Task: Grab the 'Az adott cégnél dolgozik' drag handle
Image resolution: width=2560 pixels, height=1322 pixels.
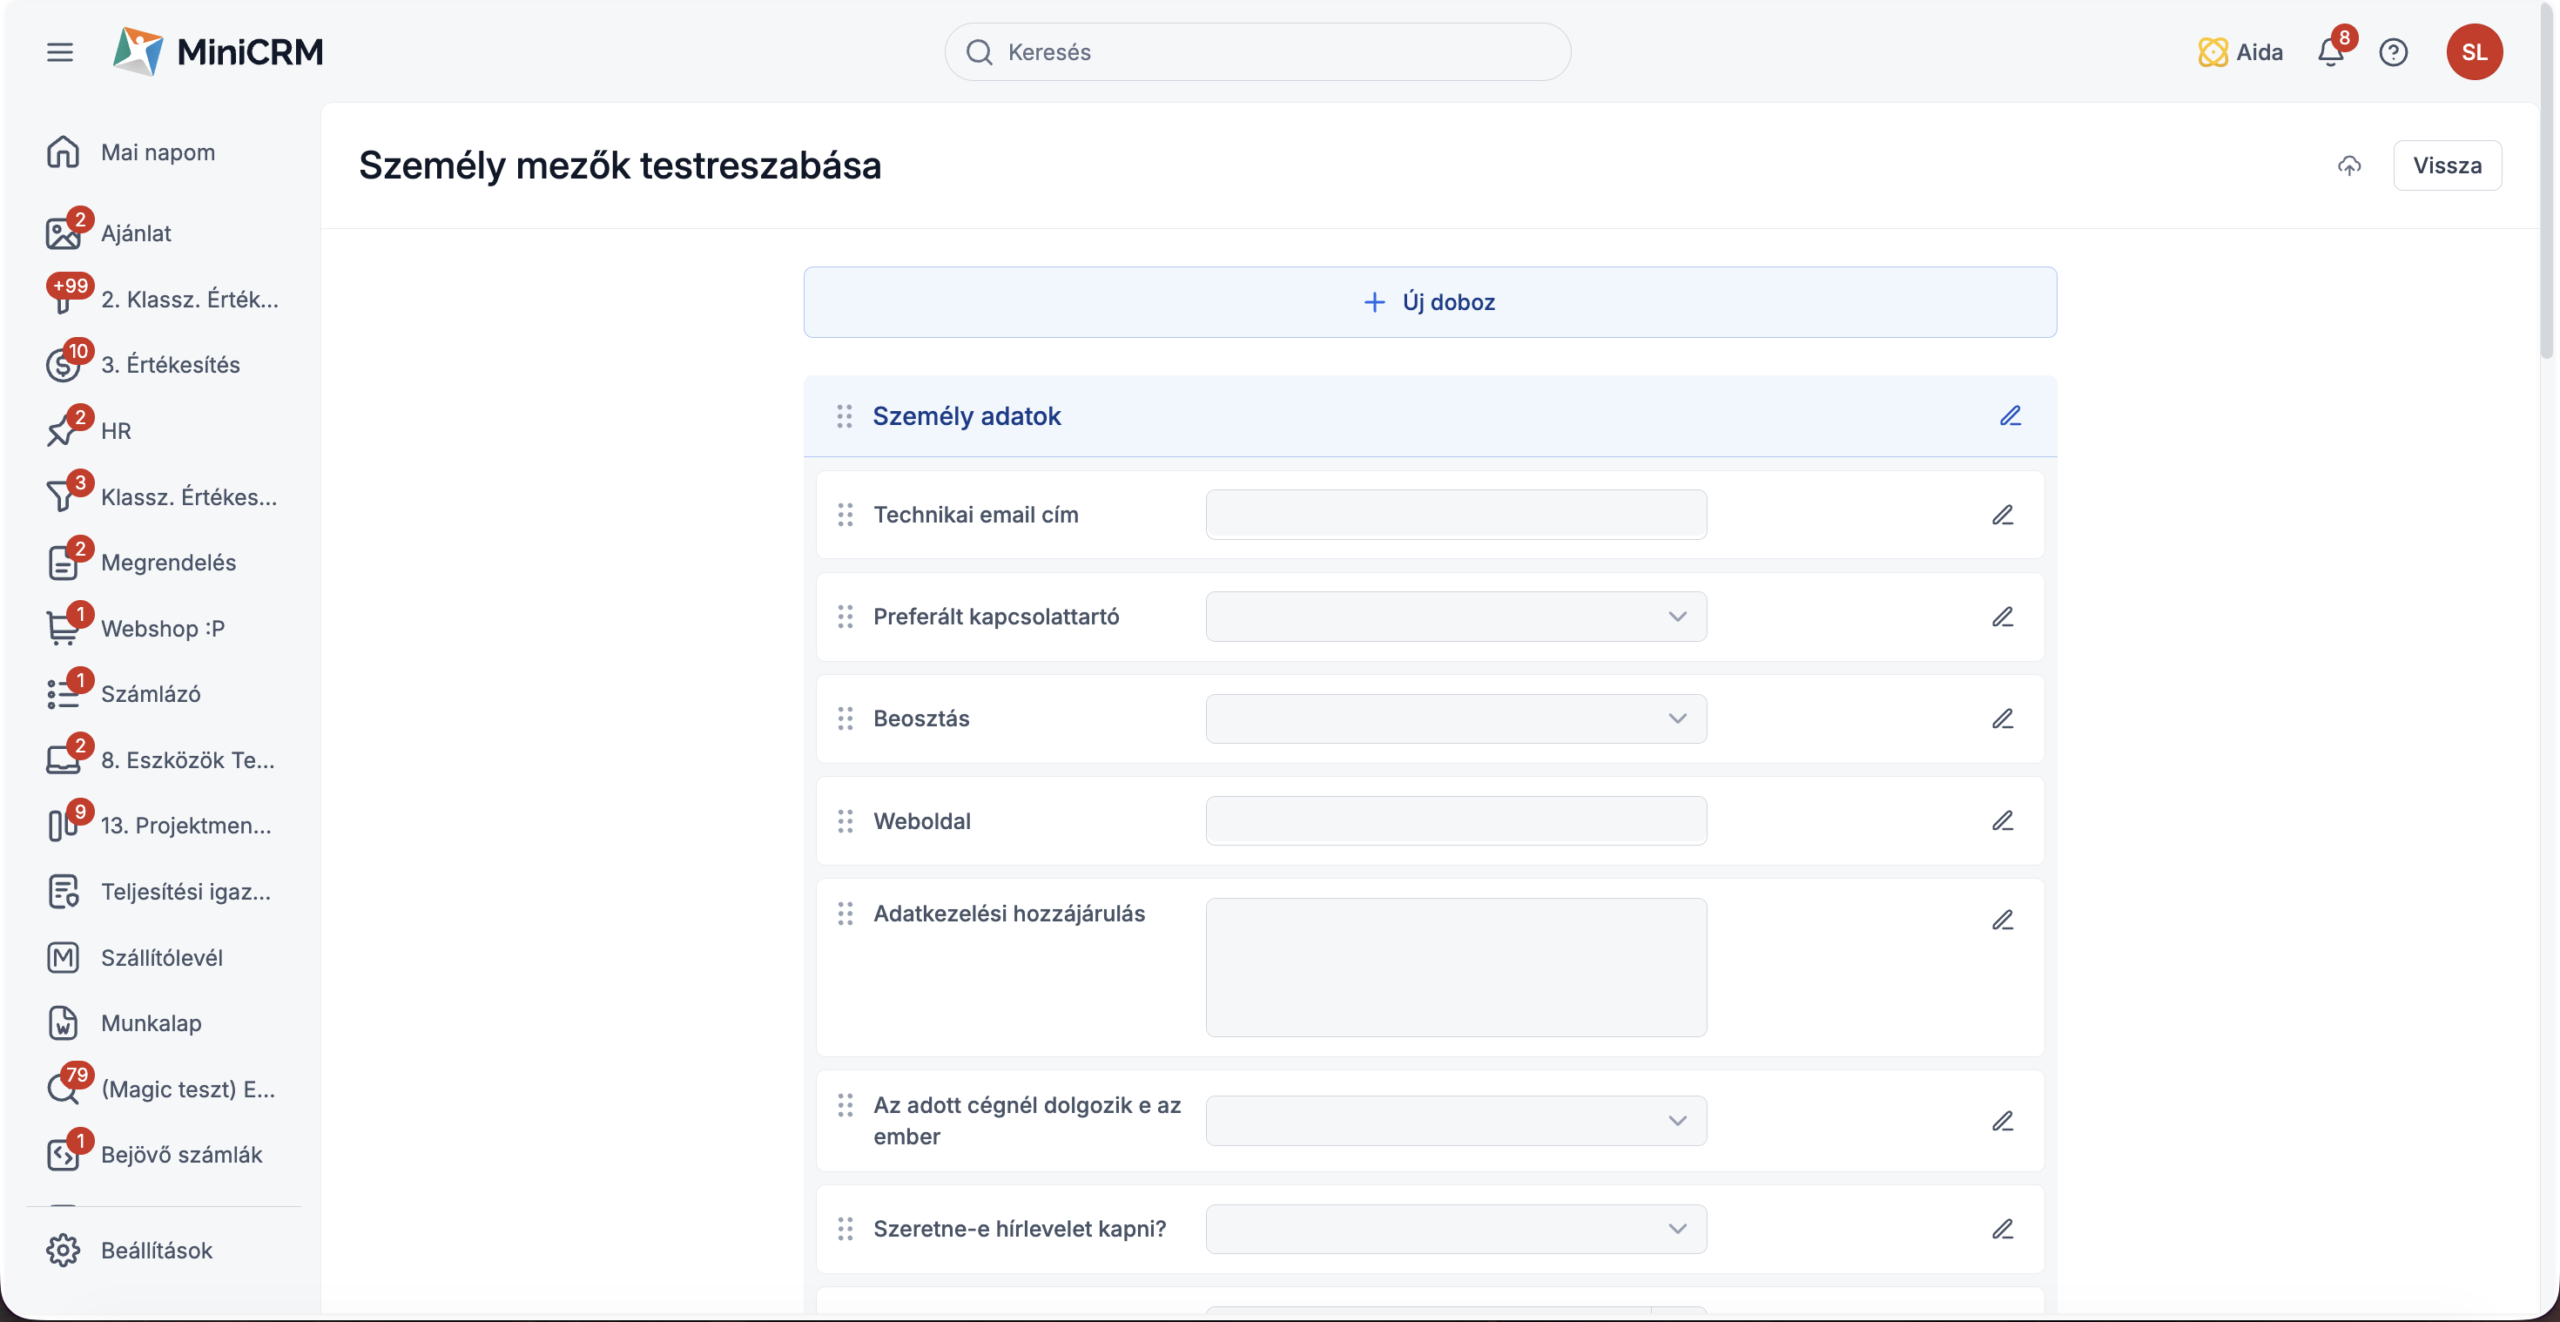Action: click(845, 1105)
